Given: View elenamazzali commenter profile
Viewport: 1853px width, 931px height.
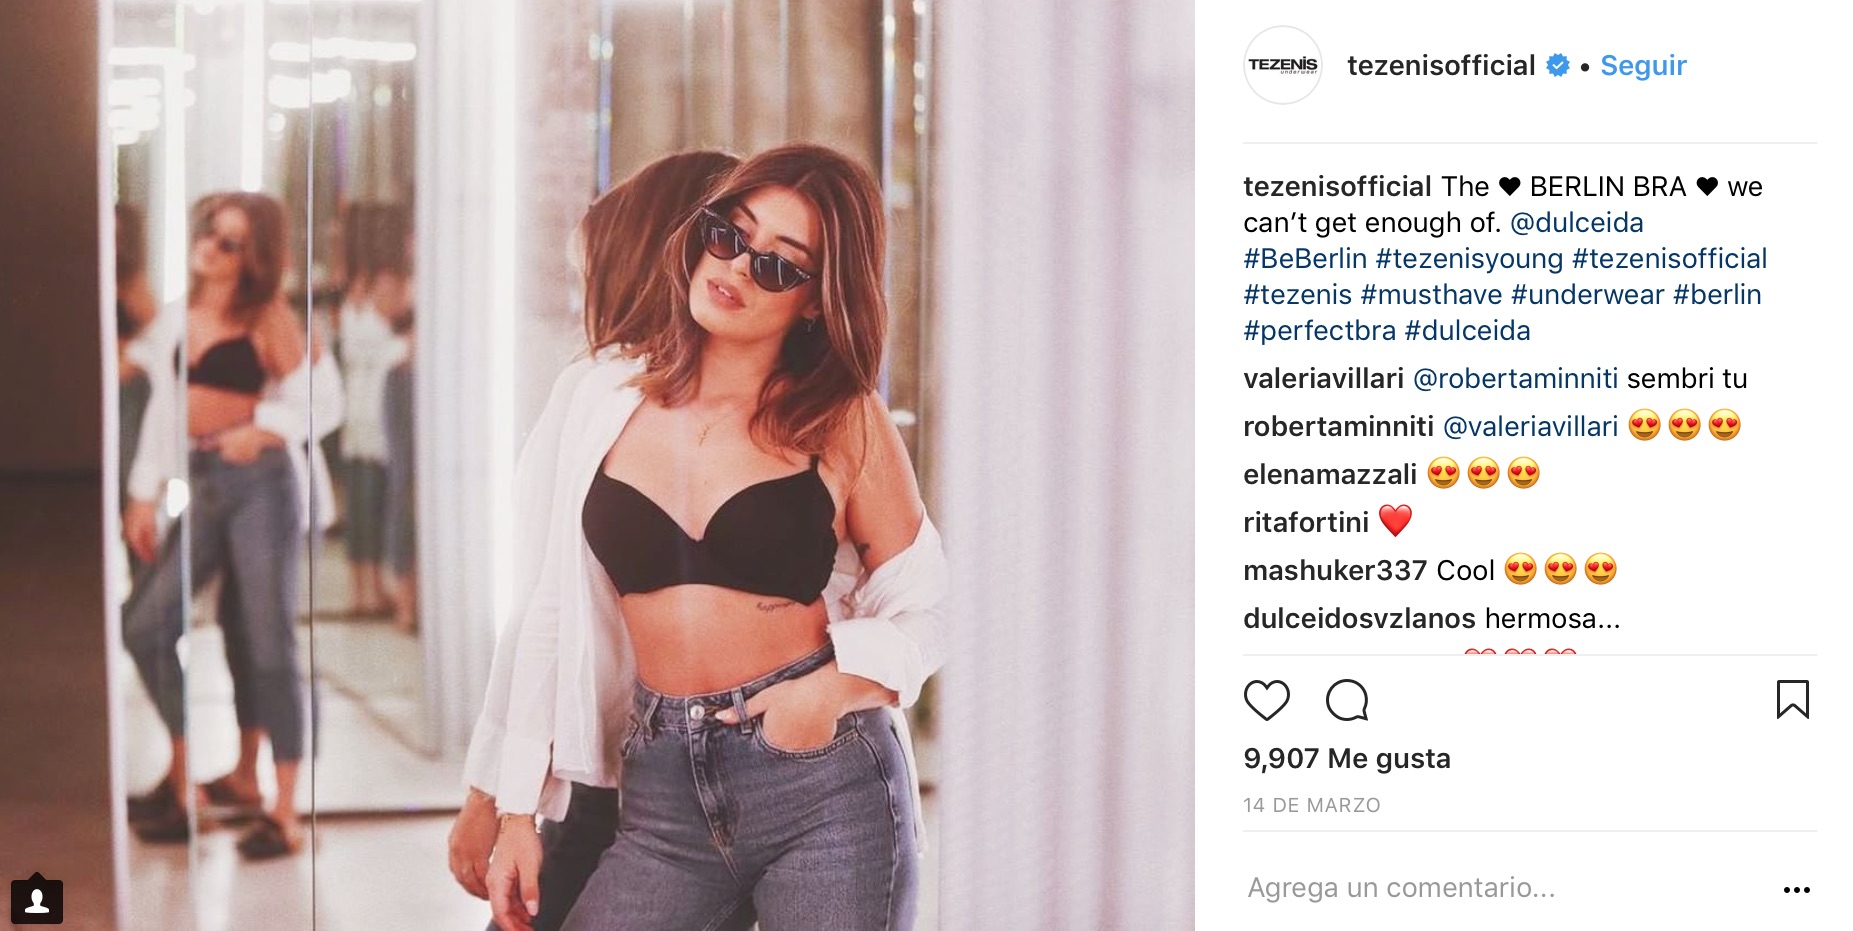Looking at the screenshot, I should (1330, 474).
